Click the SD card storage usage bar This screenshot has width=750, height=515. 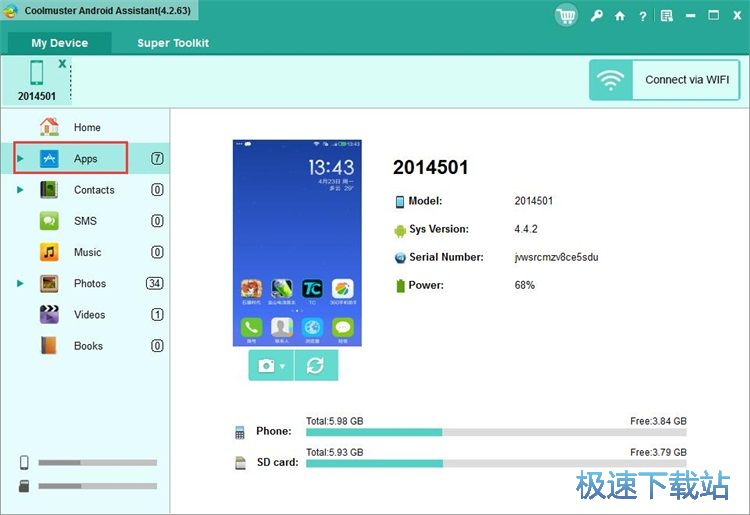[x=496, y=463]
